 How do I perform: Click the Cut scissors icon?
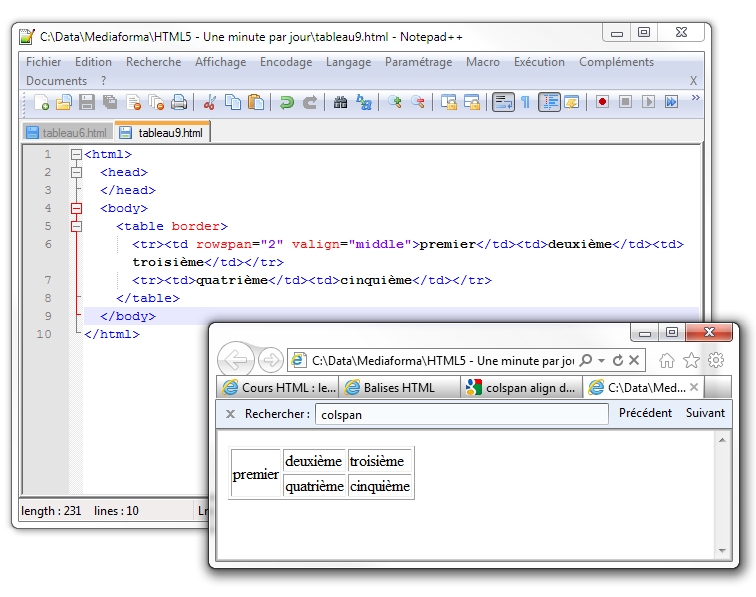coord(210,102)
